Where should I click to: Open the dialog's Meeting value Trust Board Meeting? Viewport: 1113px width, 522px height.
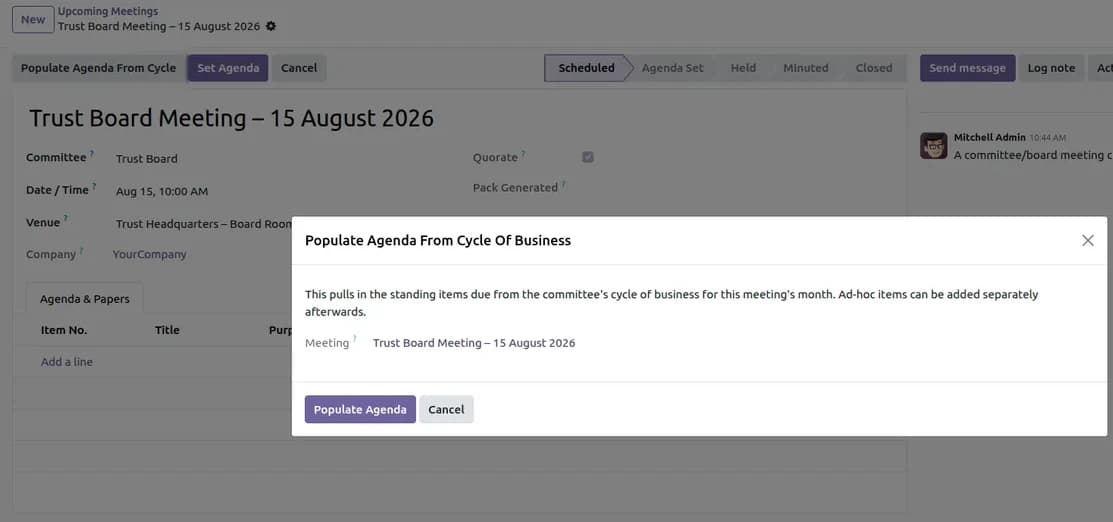474,343
